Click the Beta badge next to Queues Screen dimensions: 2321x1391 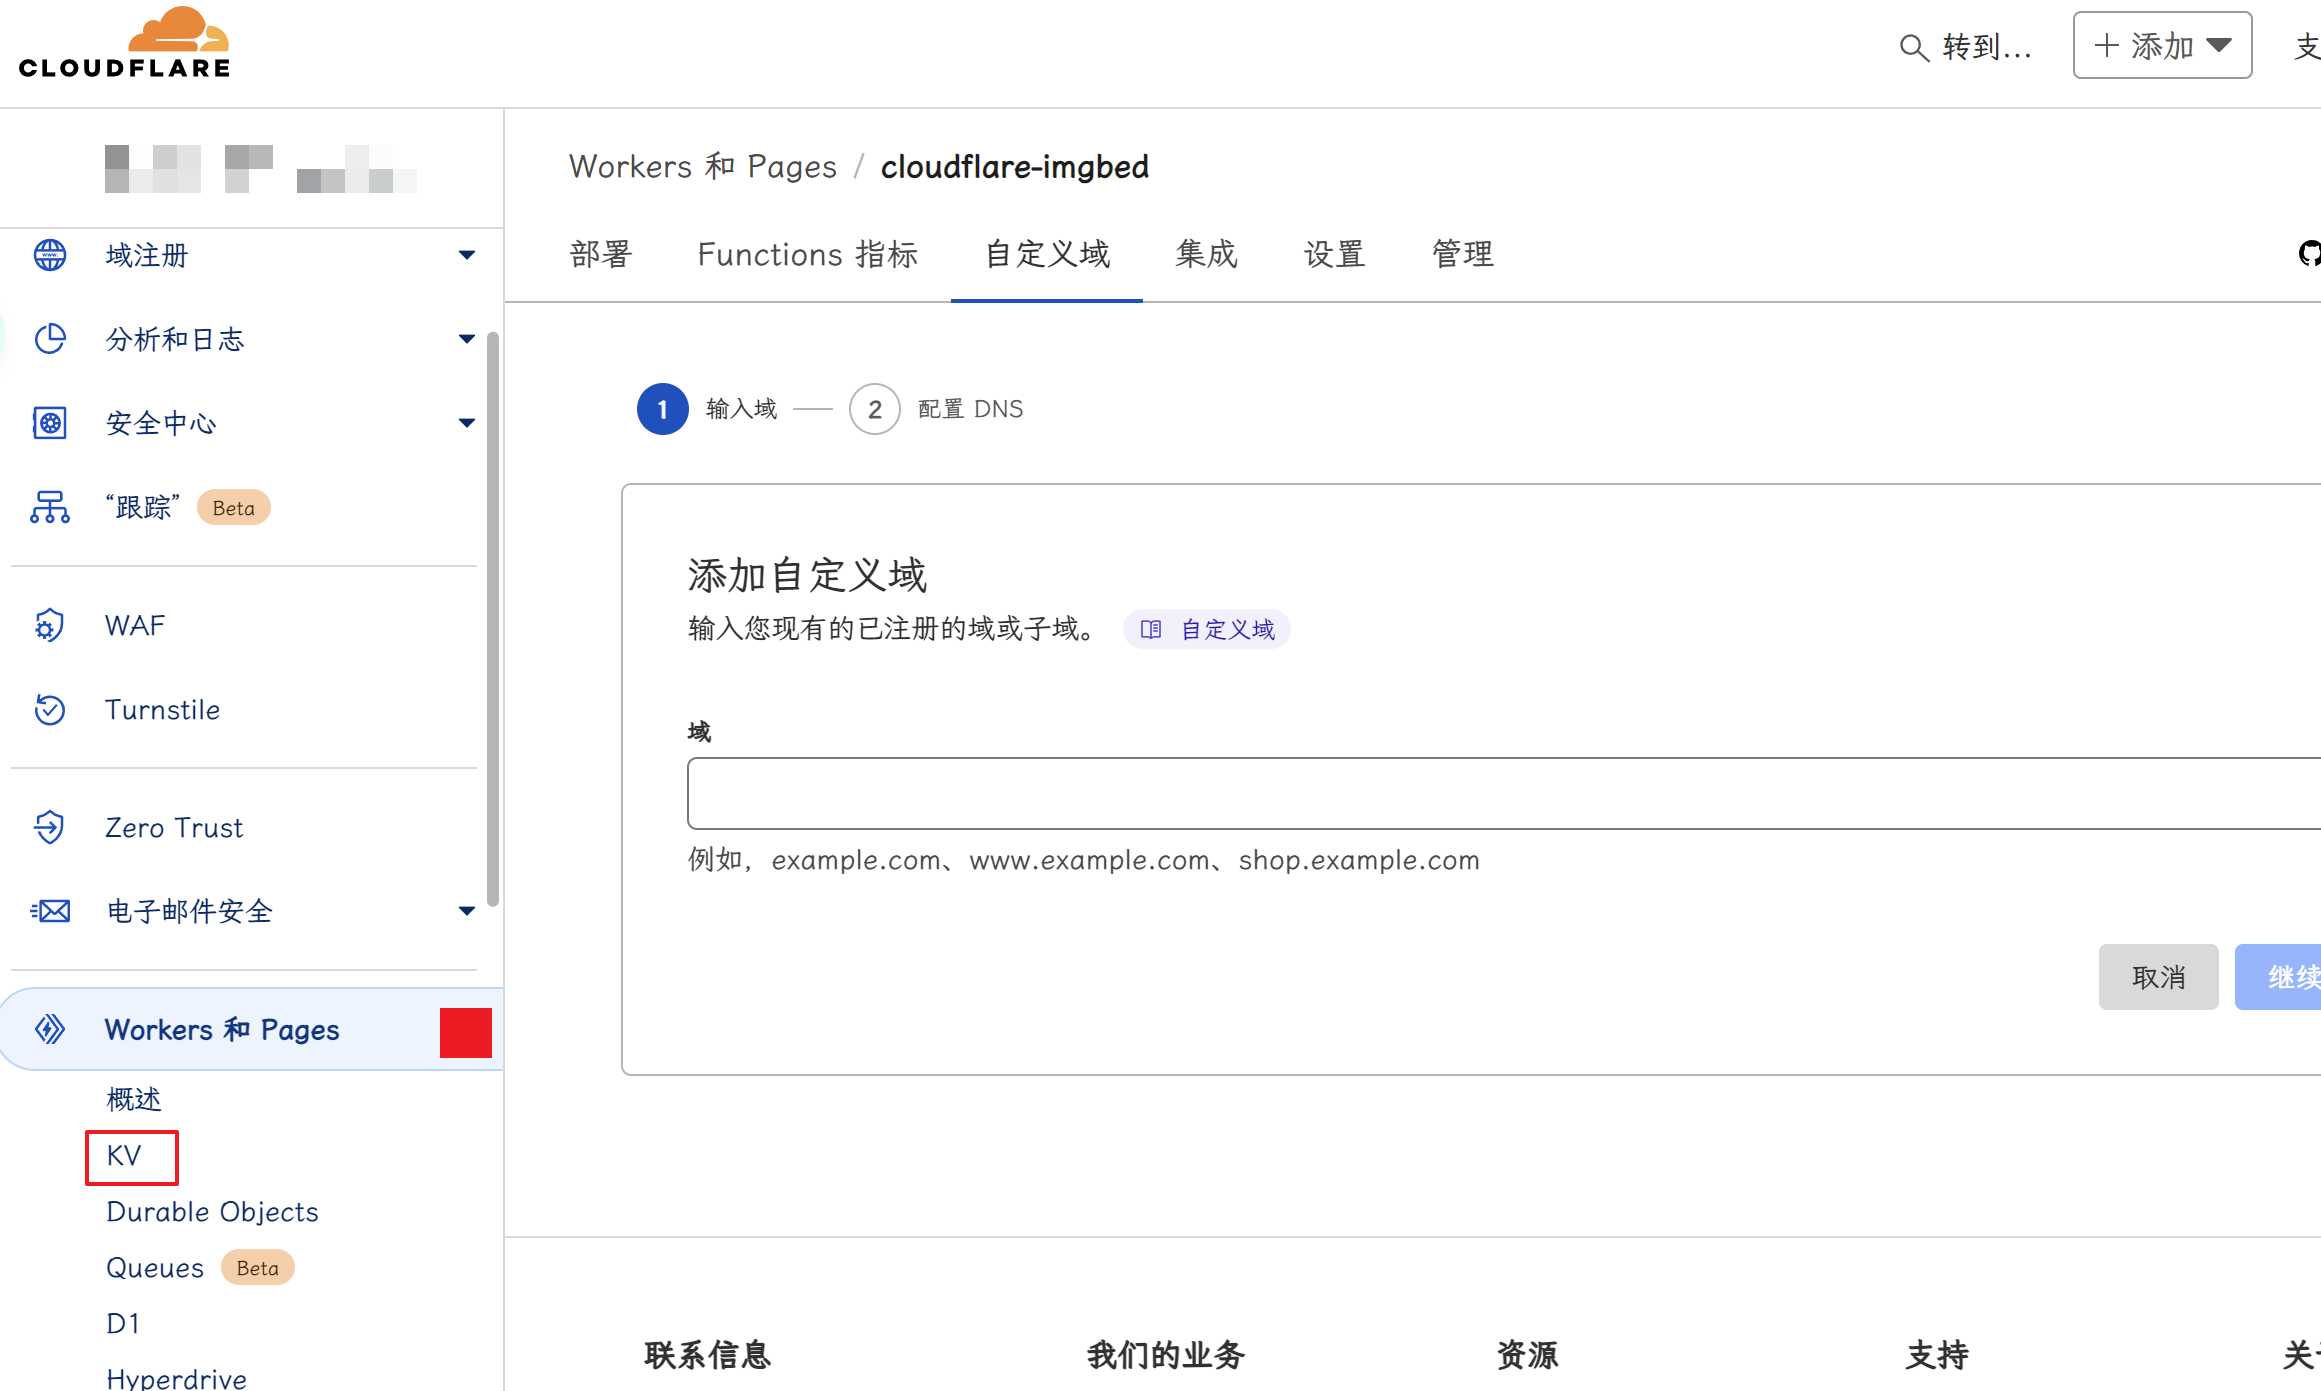(x=257, y=1267)
